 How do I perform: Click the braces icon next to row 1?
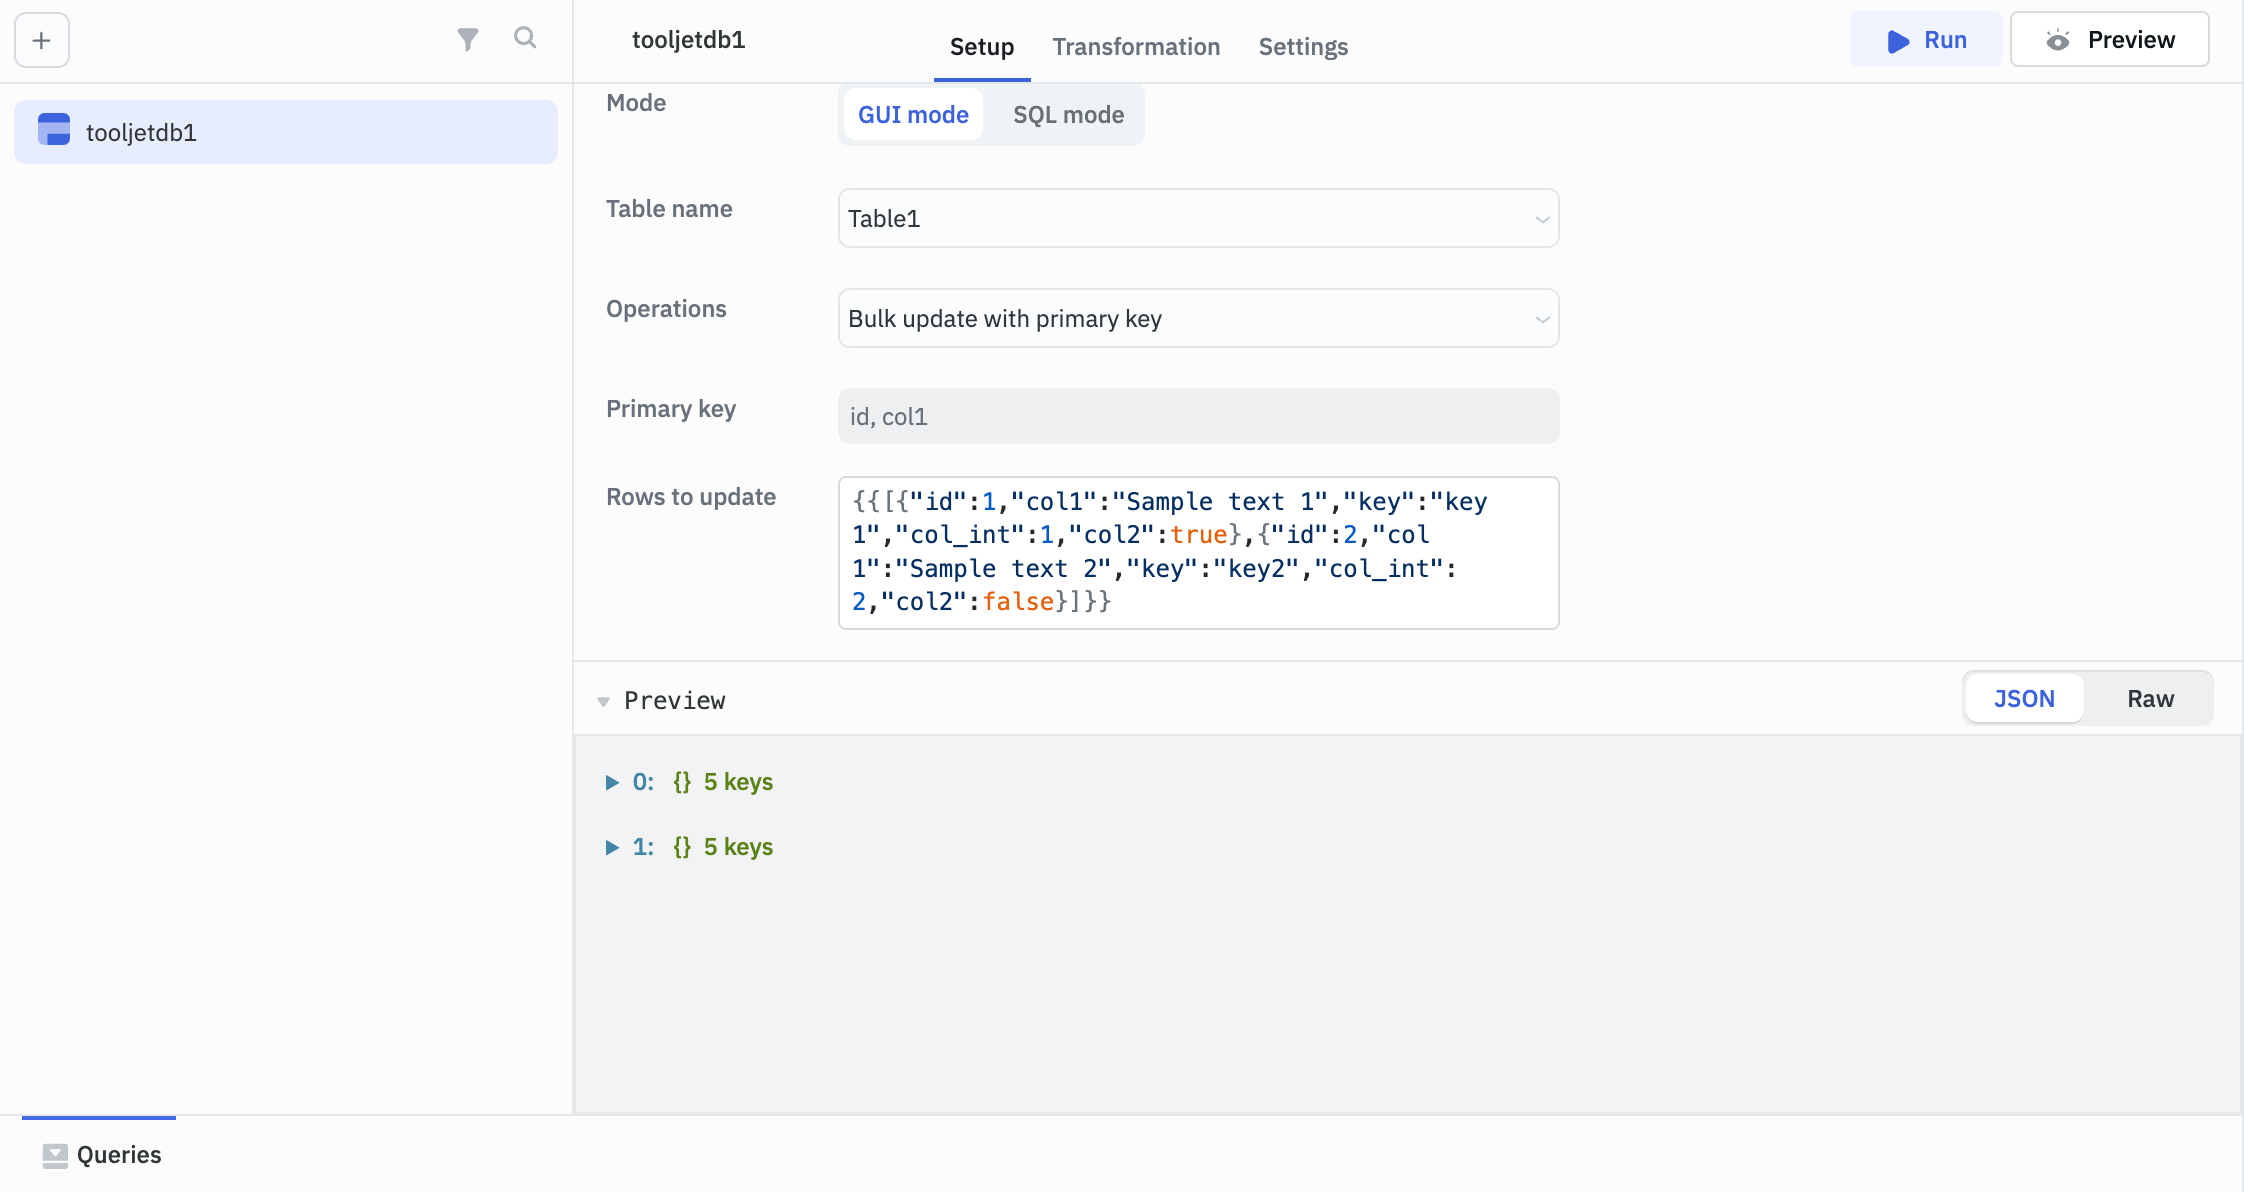point(683,846)
